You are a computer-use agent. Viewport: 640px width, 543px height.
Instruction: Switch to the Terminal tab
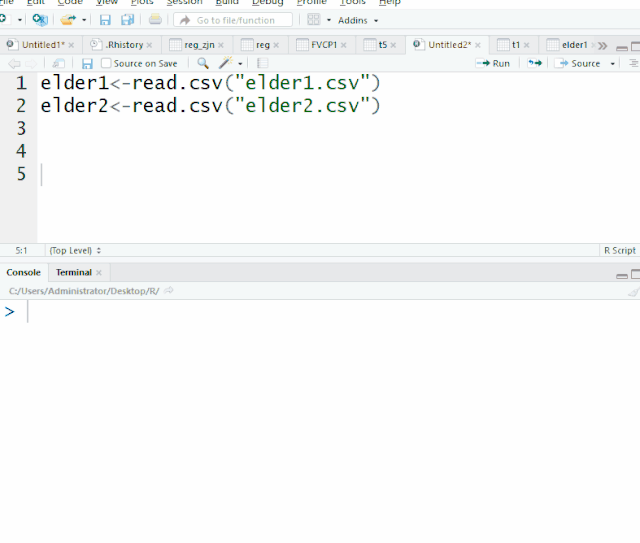click(73, 272)
